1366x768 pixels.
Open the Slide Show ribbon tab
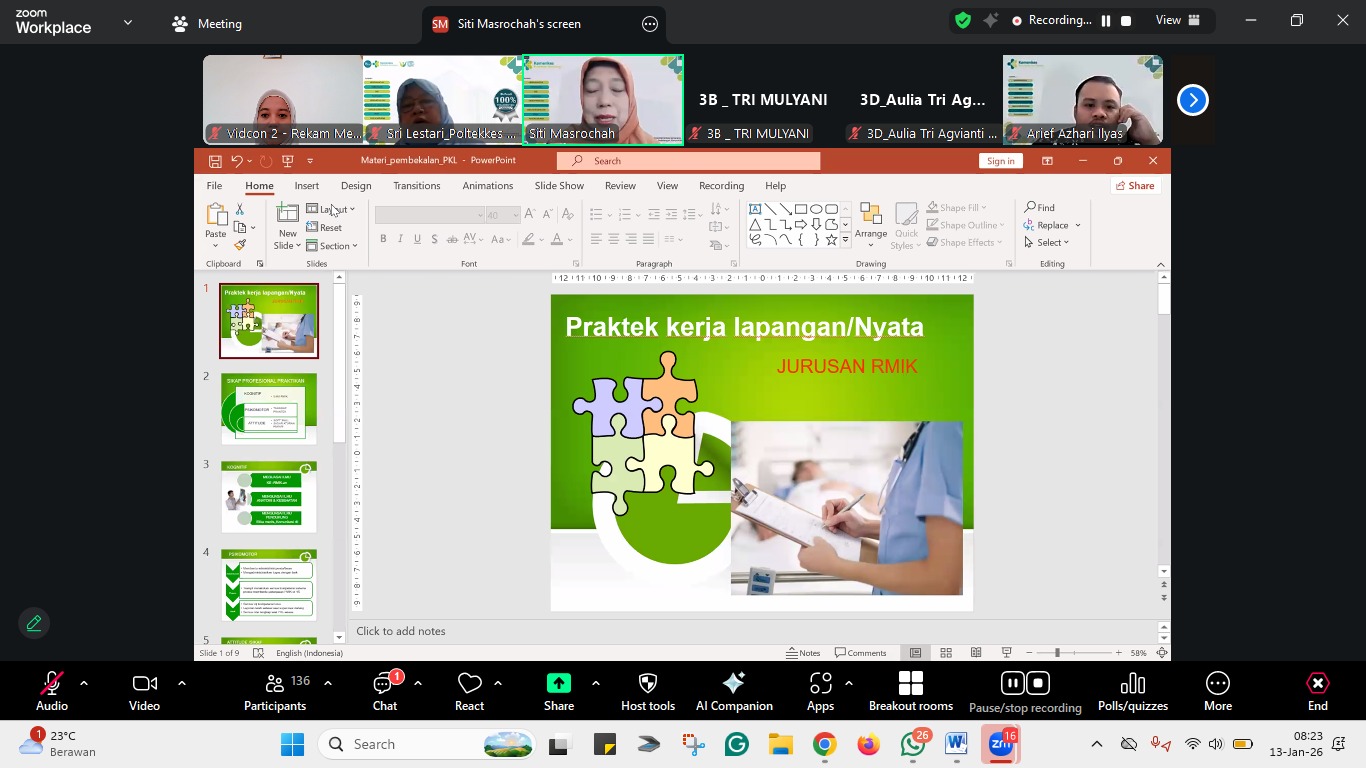(x=559, y=186)
